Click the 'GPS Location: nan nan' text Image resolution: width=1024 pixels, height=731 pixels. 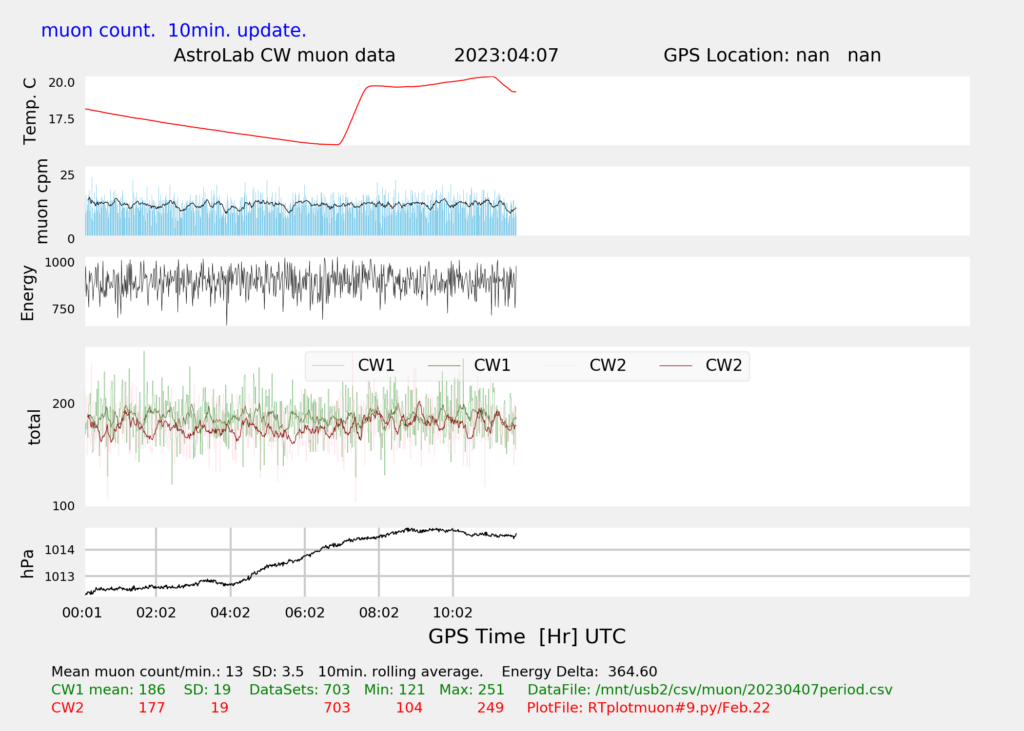point(772,55)
